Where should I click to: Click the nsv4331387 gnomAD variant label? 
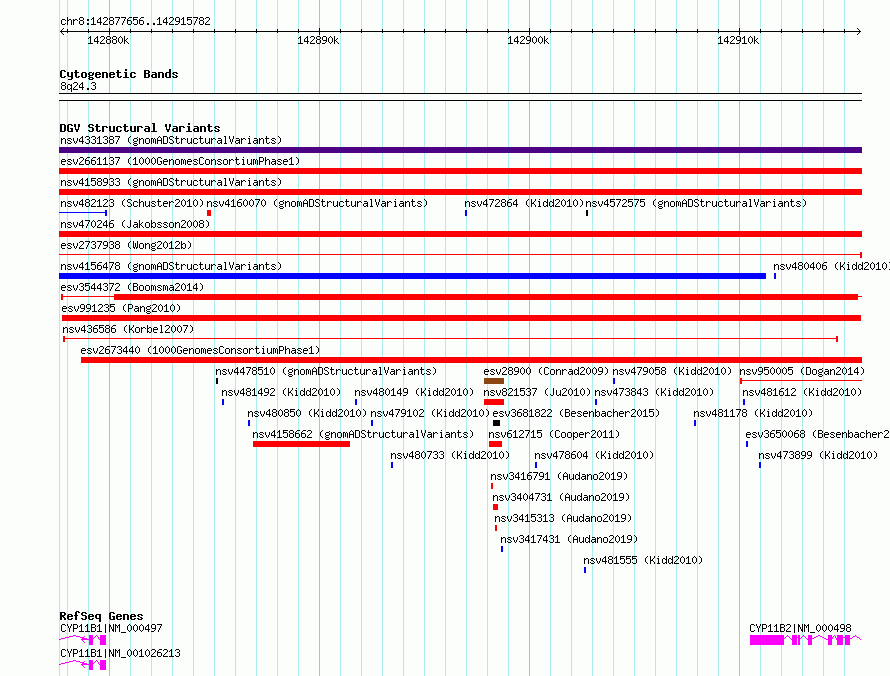click(x=171, y=140)
